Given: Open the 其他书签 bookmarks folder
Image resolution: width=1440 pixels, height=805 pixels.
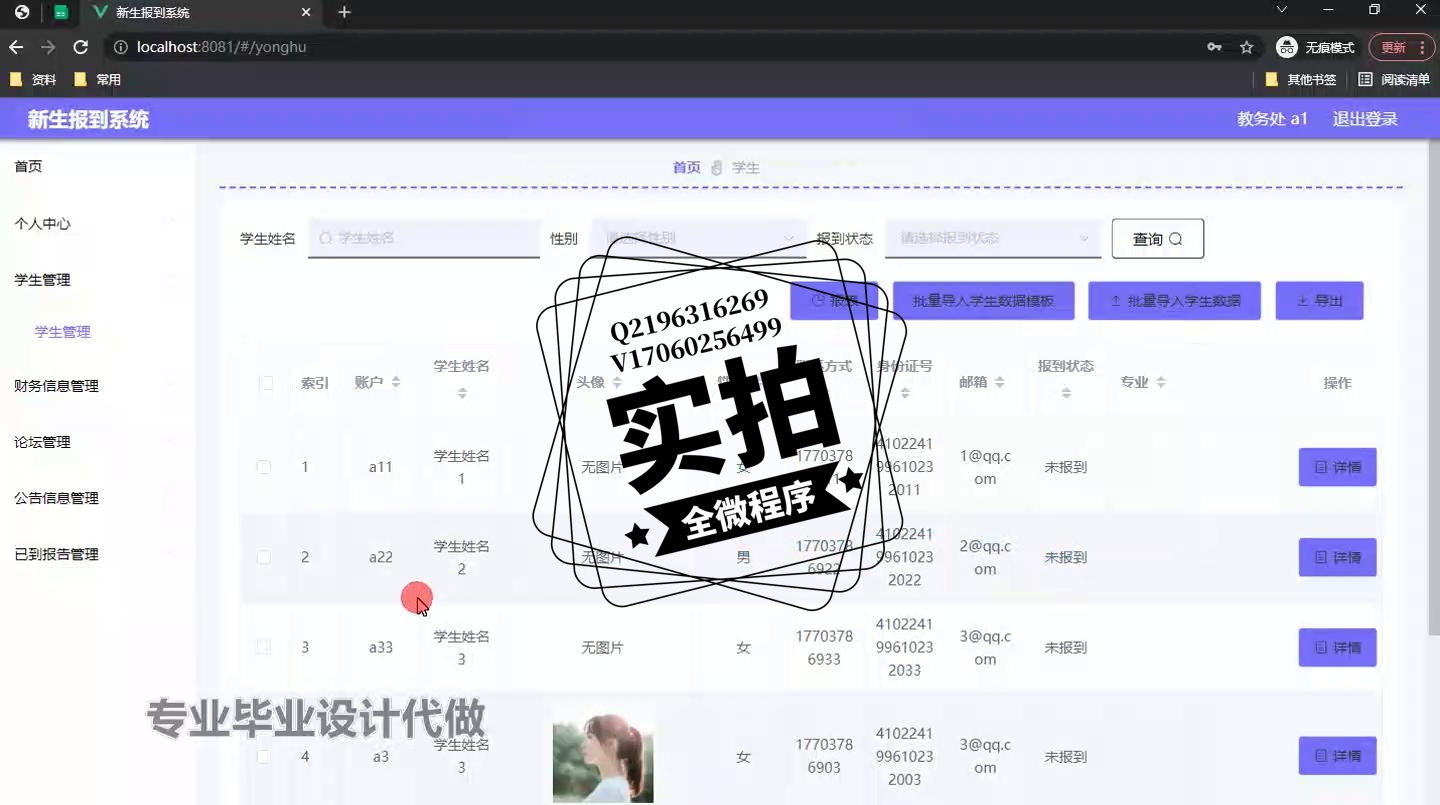Looking at the screenshot, I should [x=1300, y=79].
